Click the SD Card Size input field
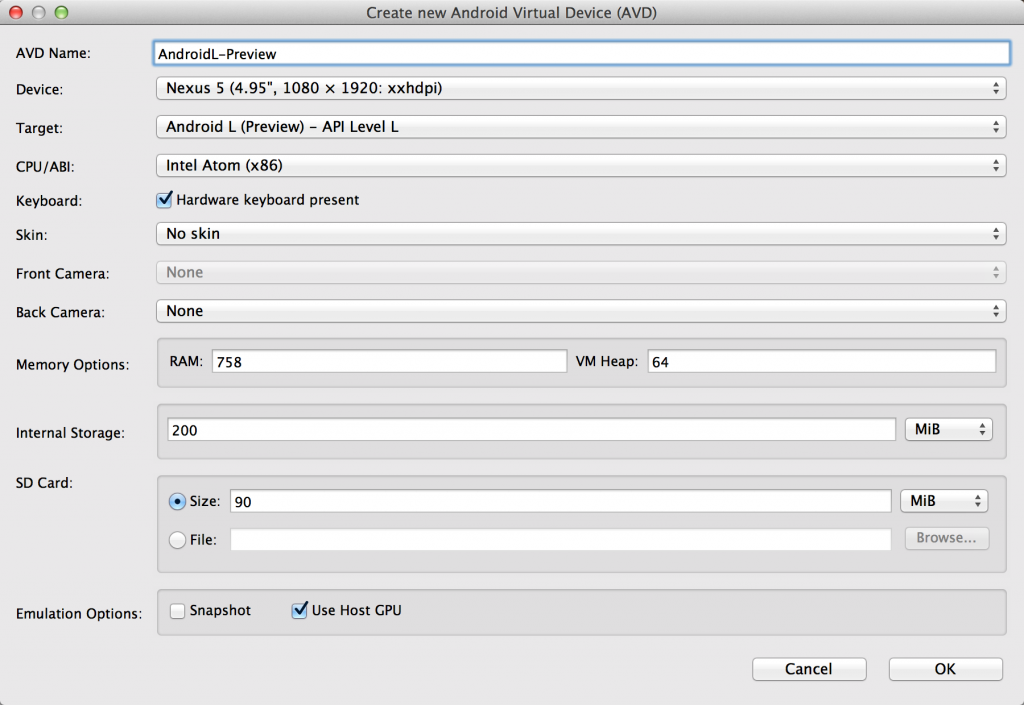Viewport: 1024px width, 705px height. (x=560, y=501)
